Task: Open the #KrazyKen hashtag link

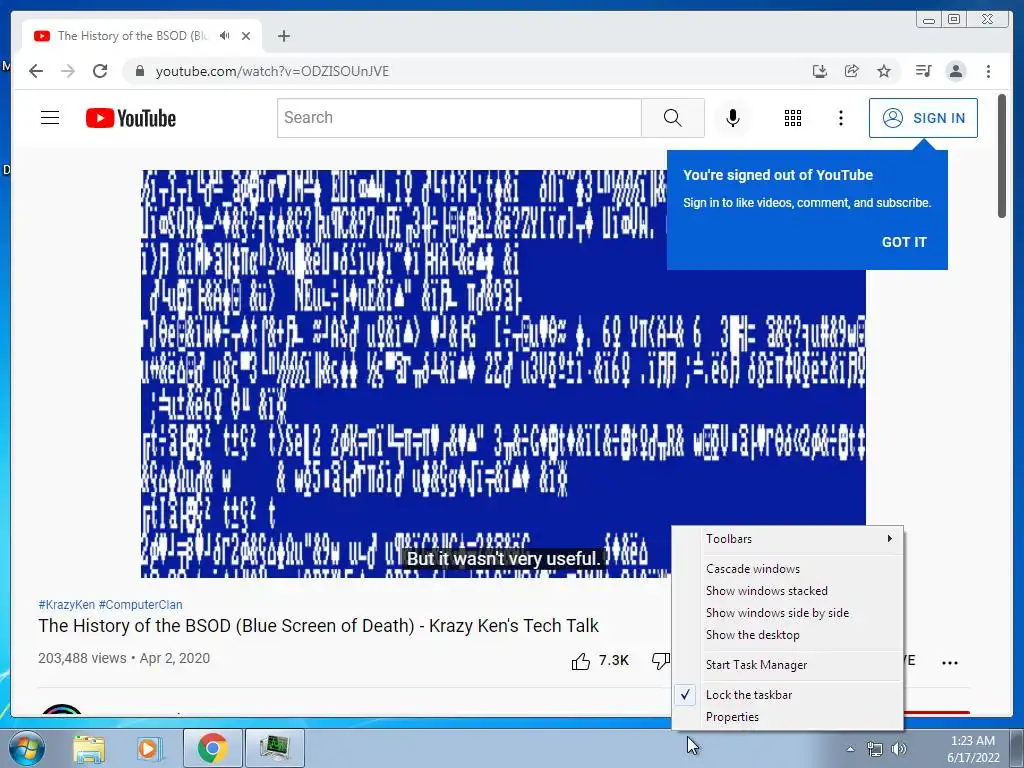Action: coord(67,605)
